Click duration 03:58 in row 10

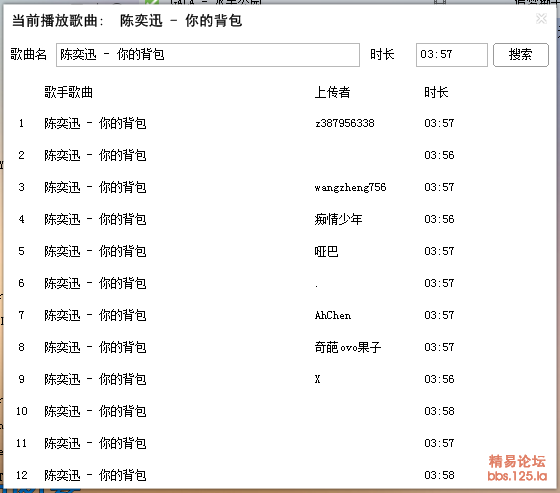pos(439,411)
